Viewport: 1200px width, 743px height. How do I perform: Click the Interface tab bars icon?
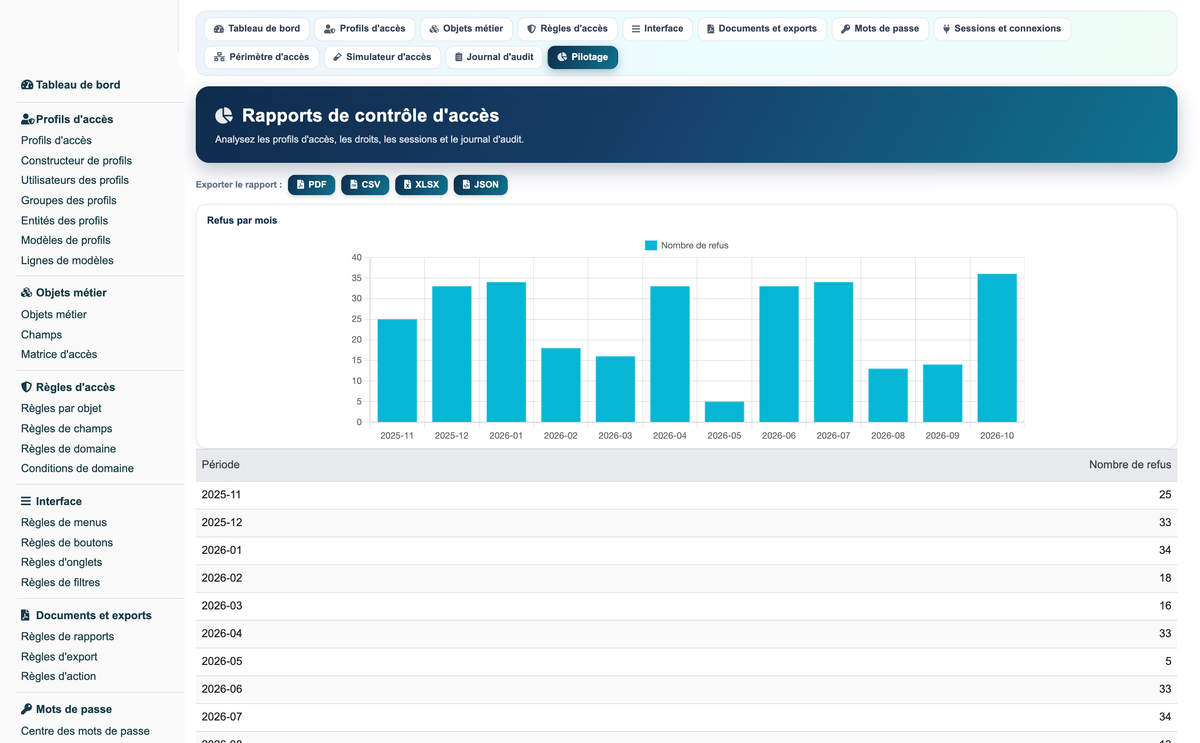coord(636,29)
